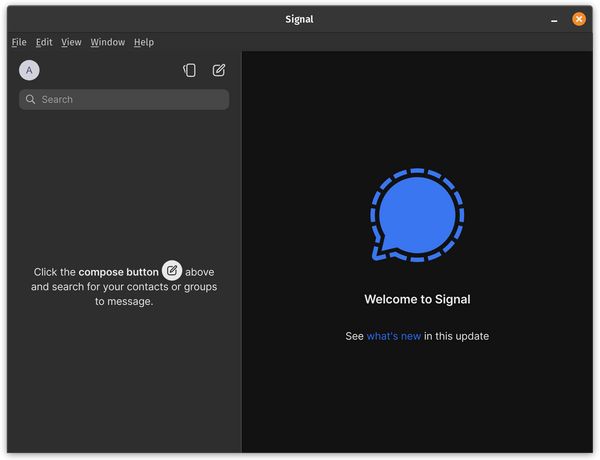Expand the View menu
The image size is (600, 460).
(71, 42)
